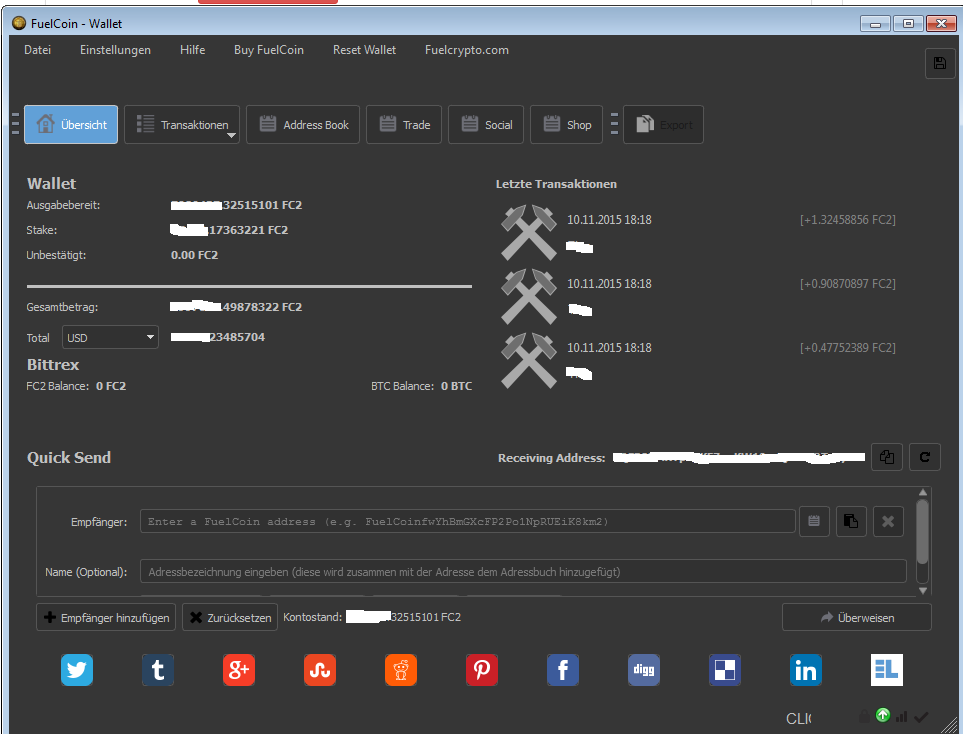The height and width of the screenshot is (734, 963).
Task: Switch to the Übersicht tab
Action: 71,125
